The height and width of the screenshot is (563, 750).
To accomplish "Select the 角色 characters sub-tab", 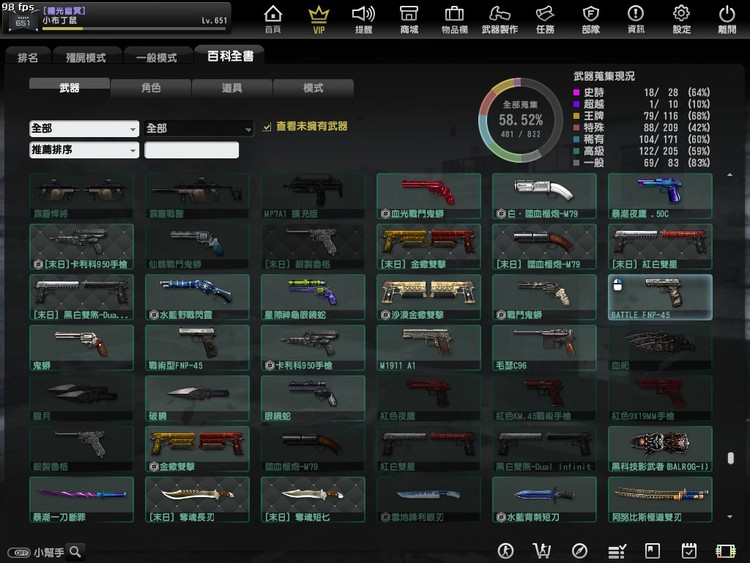I will [x=151, y=88].
